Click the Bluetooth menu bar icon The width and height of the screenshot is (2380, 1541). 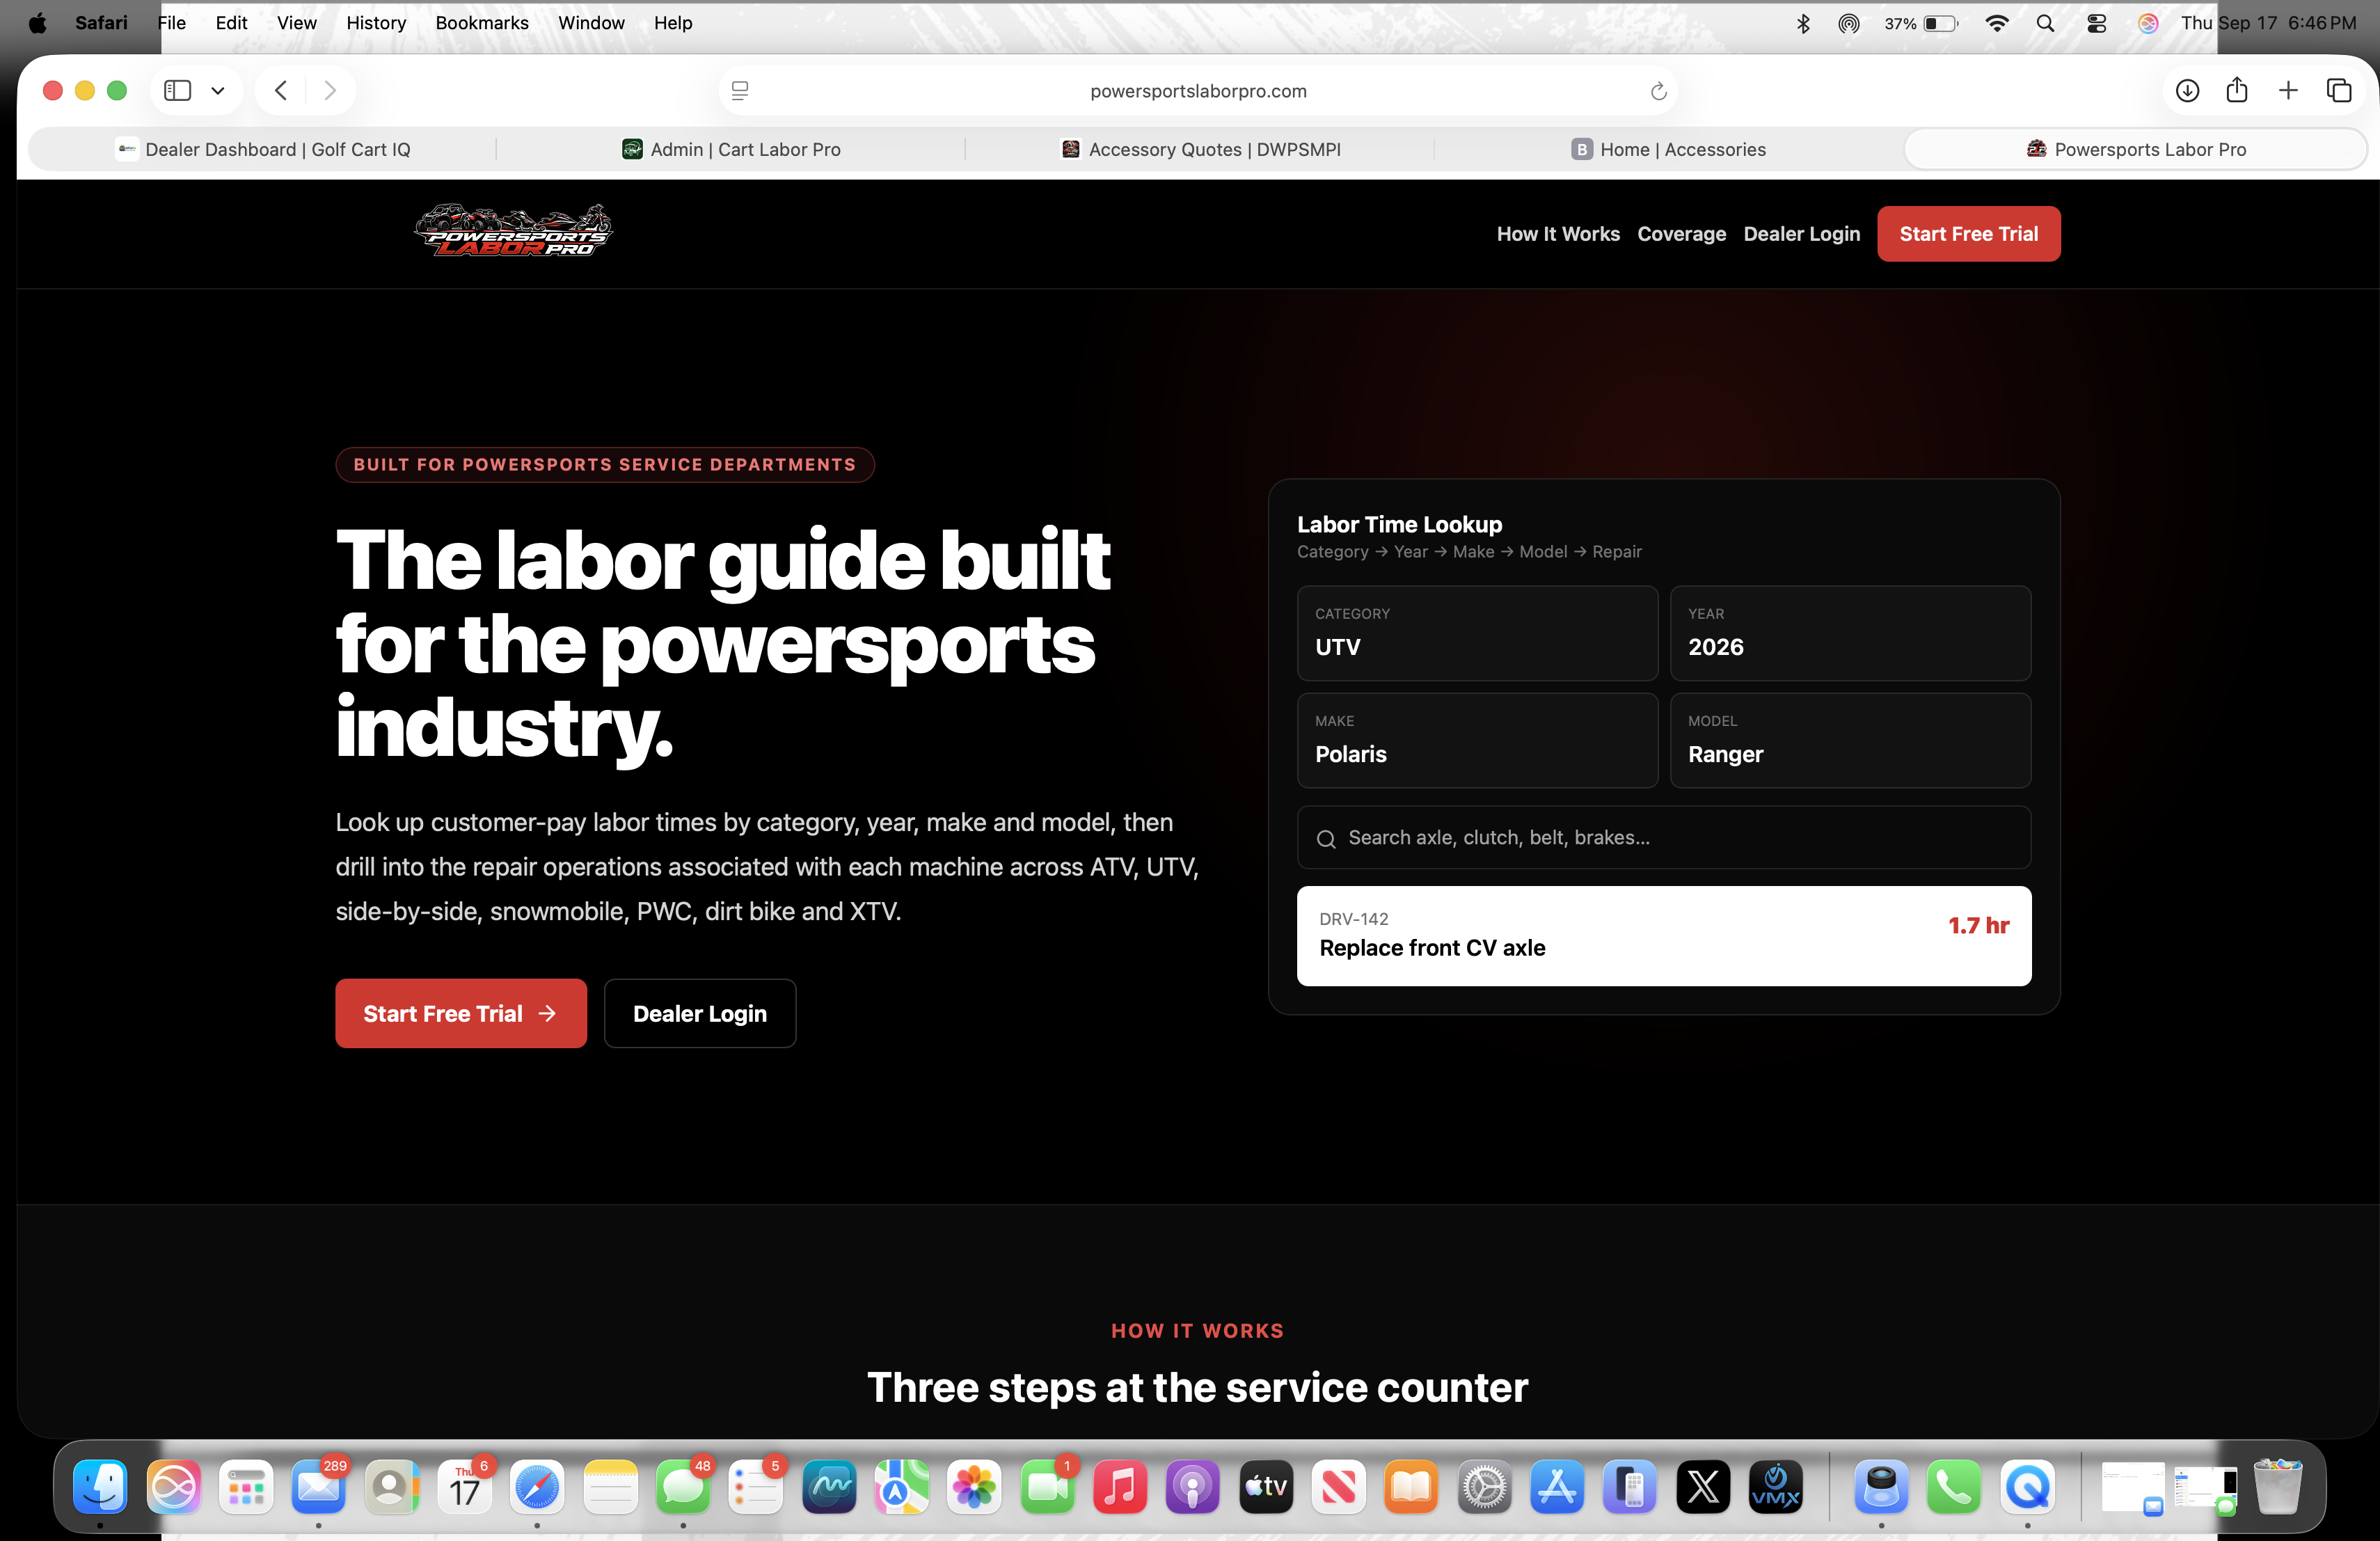[x=1803, y=23]
